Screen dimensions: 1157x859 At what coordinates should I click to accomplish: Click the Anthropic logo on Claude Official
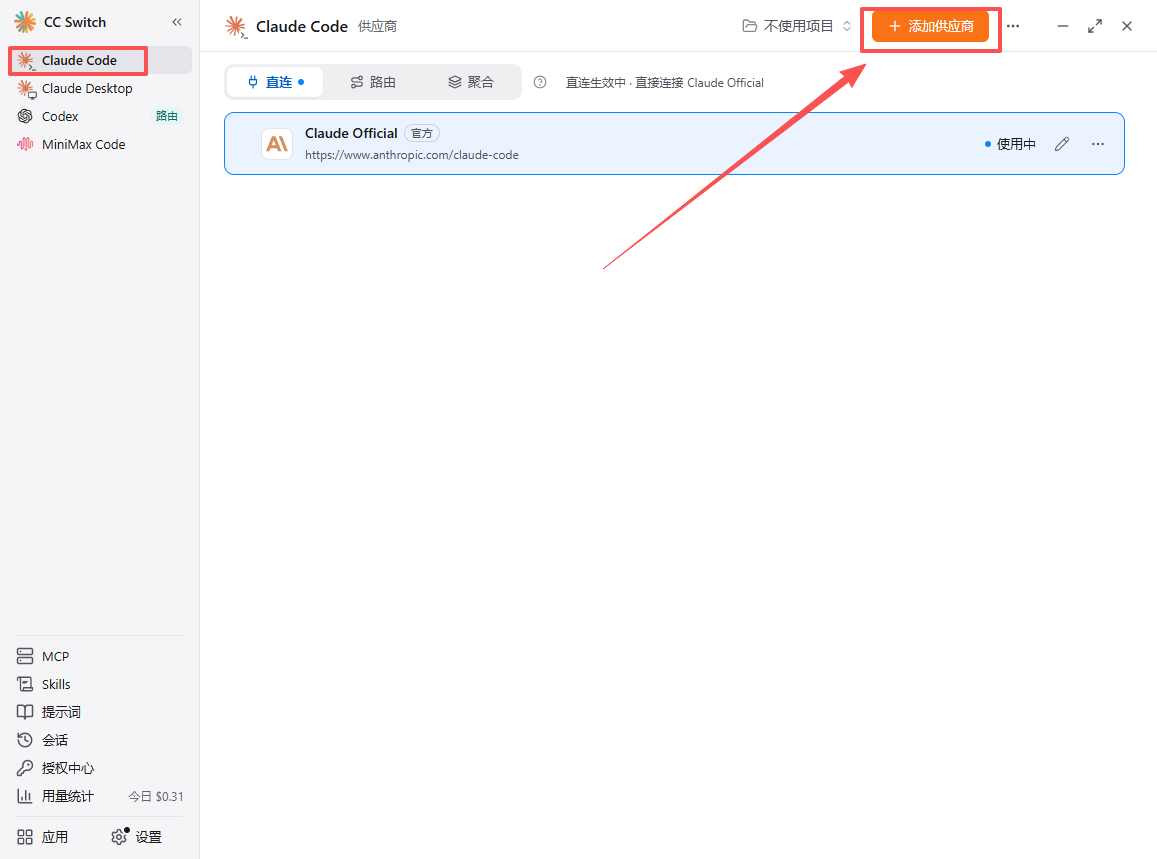click(277, 144)
